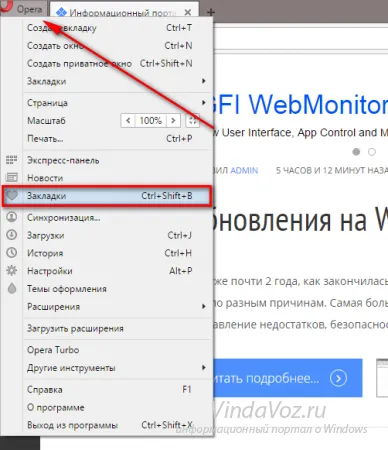Screen dimensions: 388x450
Task: Choose Создать приватное окно entry
Action: 117,63
